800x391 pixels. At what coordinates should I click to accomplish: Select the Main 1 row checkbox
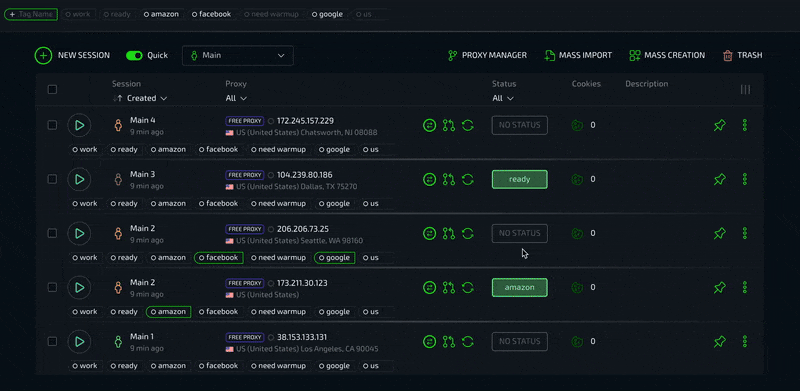pos(52,341)
